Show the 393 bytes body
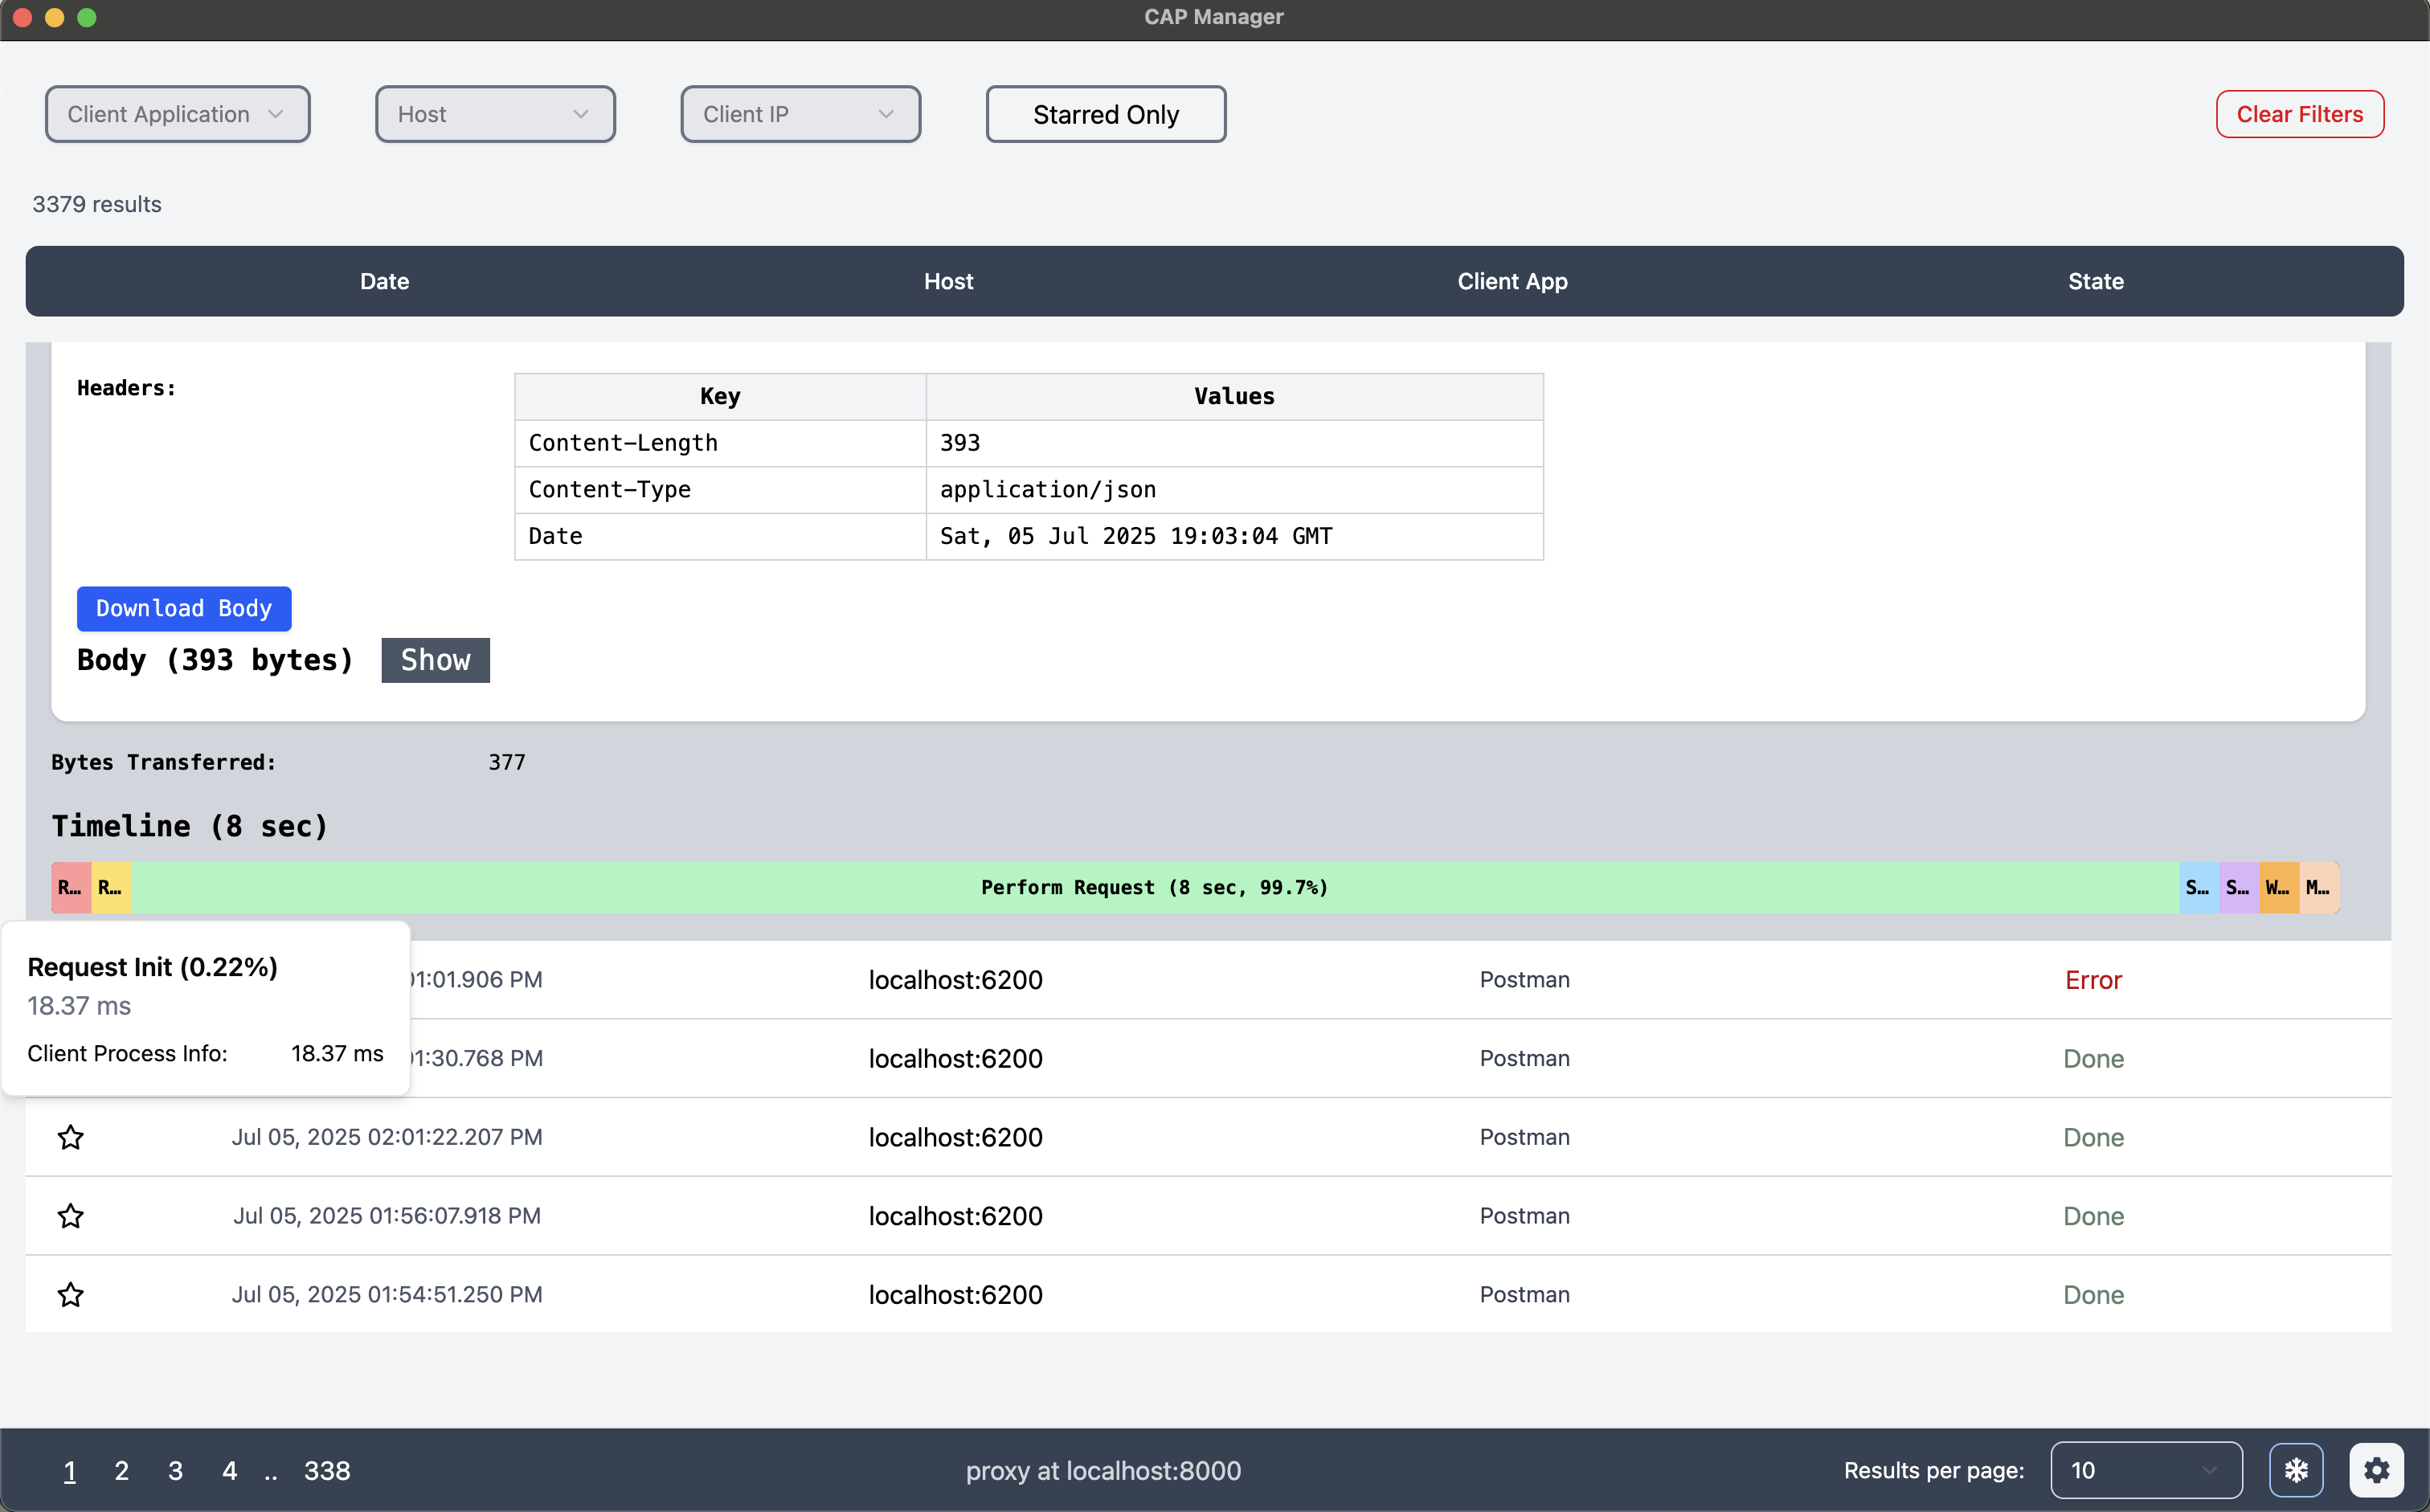 click(436, 660)
